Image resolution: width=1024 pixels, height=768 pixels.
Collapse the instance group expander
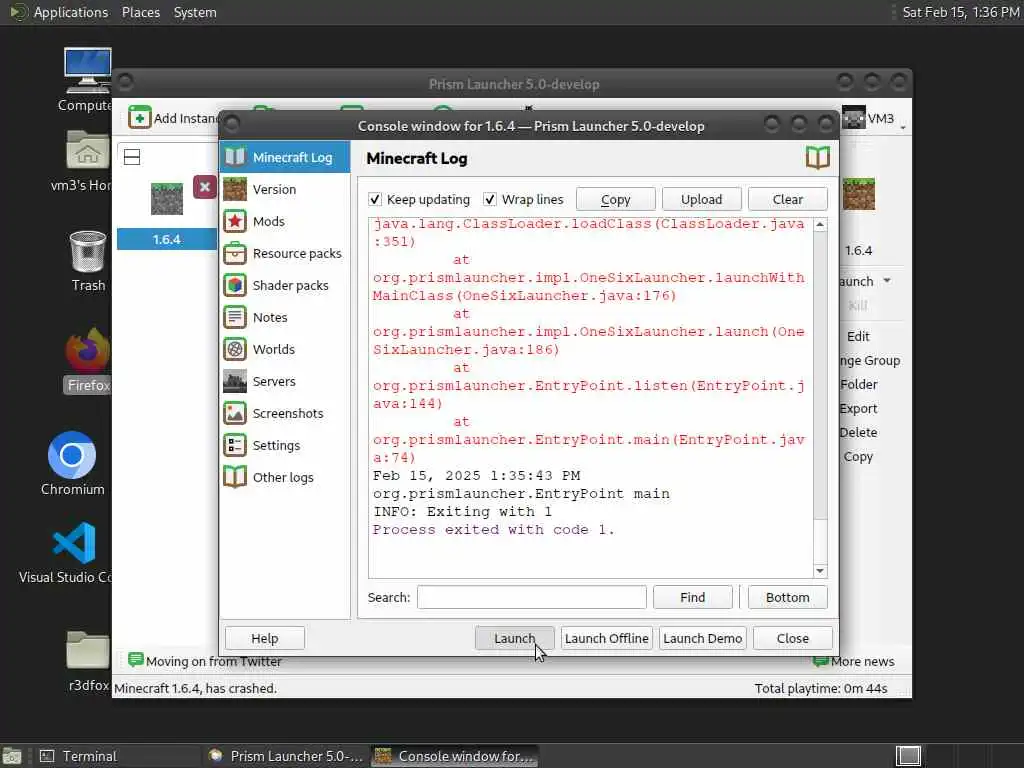[132, 157]
